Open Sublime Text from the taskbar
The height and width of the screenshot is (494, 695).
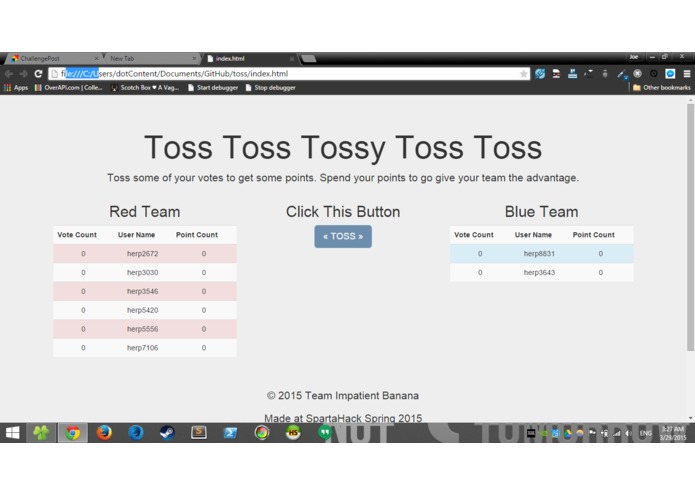tap(199, 433)
